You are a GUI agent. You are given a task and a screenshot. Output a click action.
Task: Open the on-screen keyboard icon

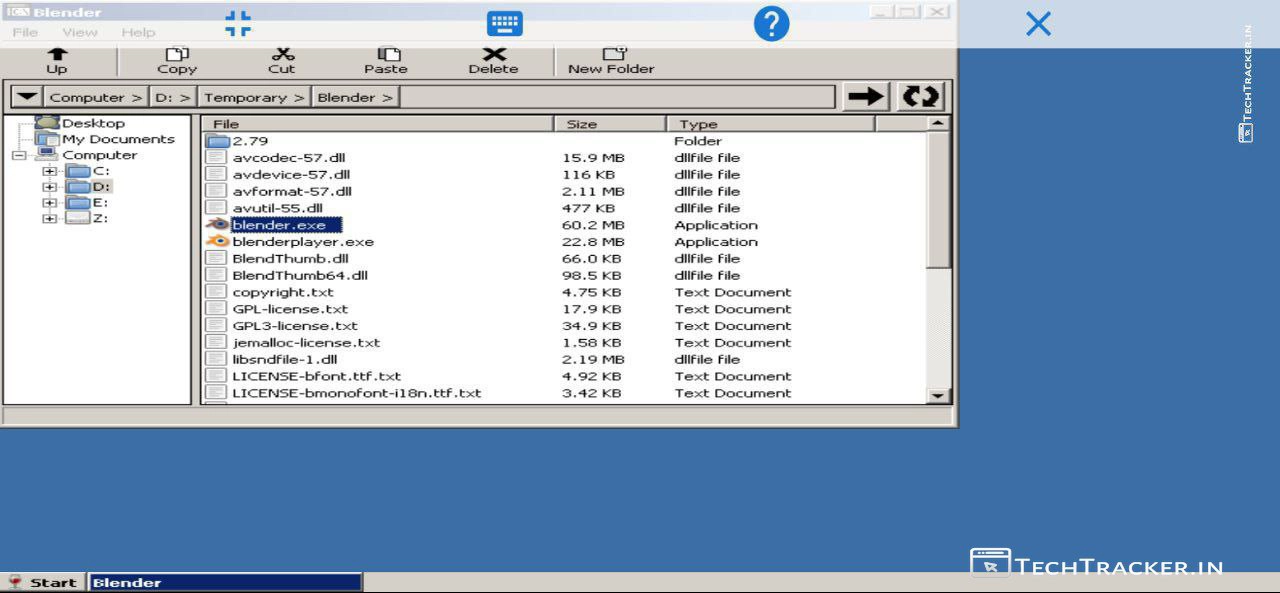pyautogui.click(x=505, y=24)
